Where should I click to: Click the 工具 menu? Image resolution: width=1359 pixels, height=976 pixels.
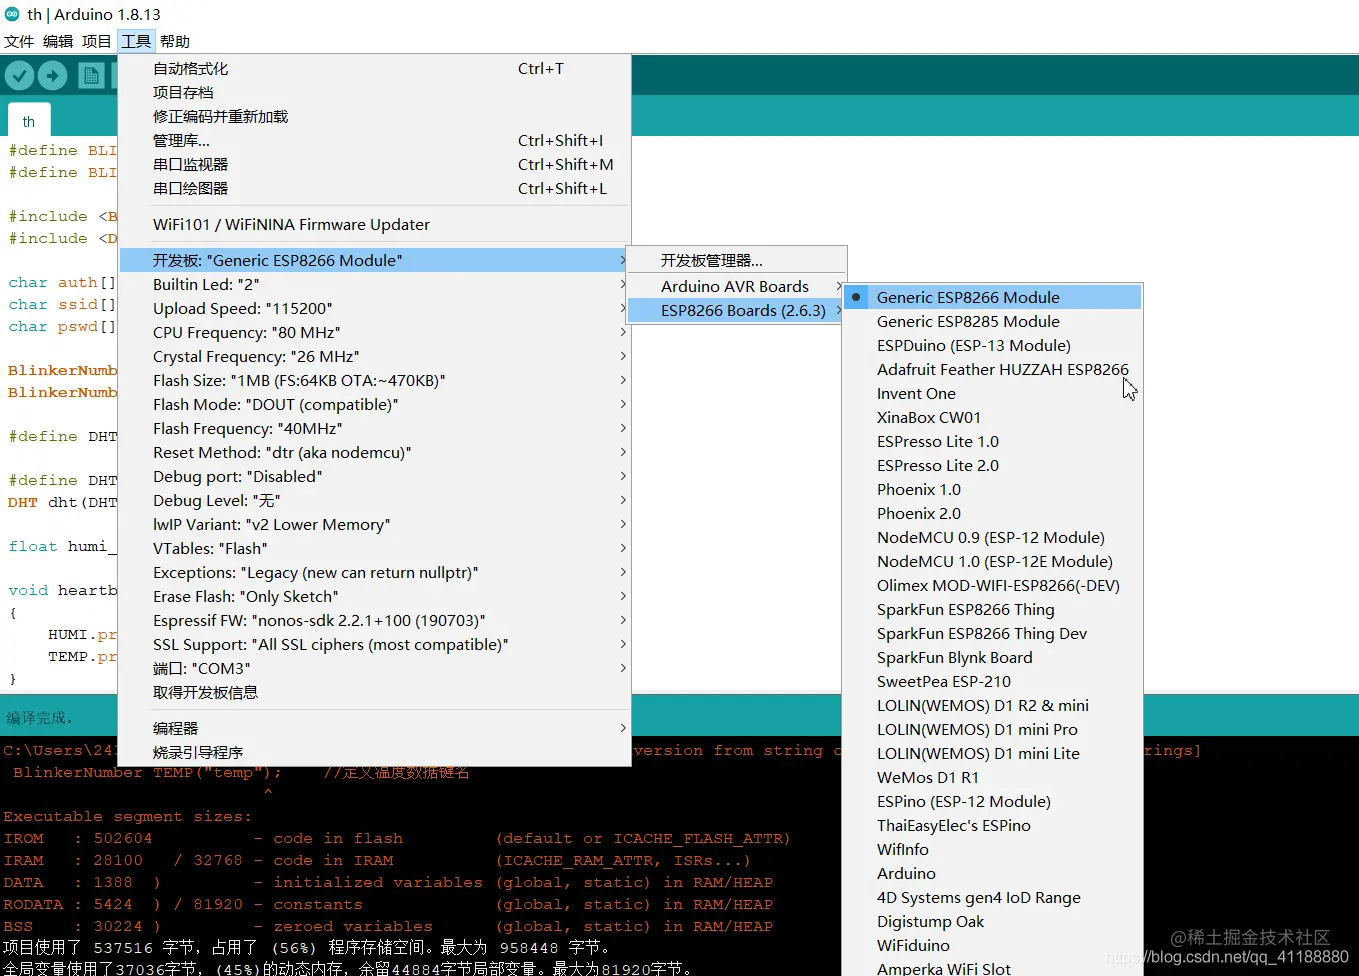point(136,41)
